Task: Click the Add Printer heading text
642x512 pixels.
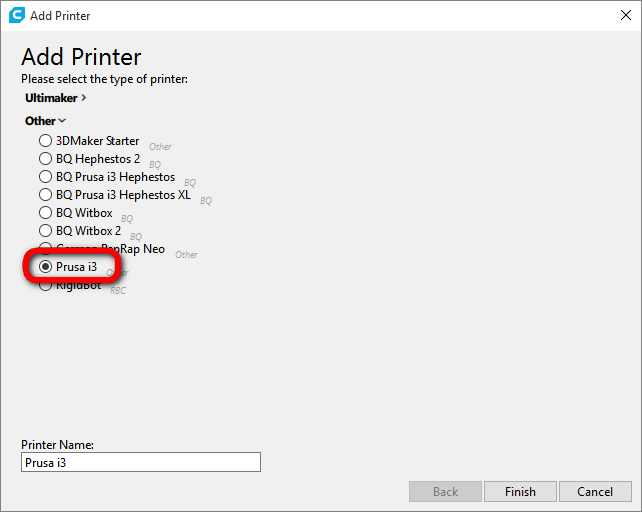Action: 81,57
